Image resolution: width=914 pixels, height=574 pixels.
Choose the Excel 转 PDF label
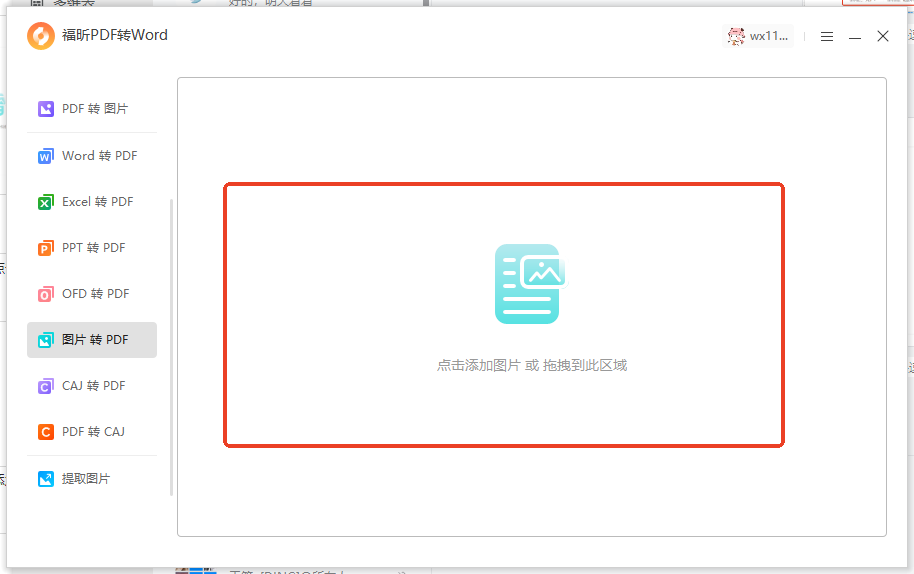(97, 202)
